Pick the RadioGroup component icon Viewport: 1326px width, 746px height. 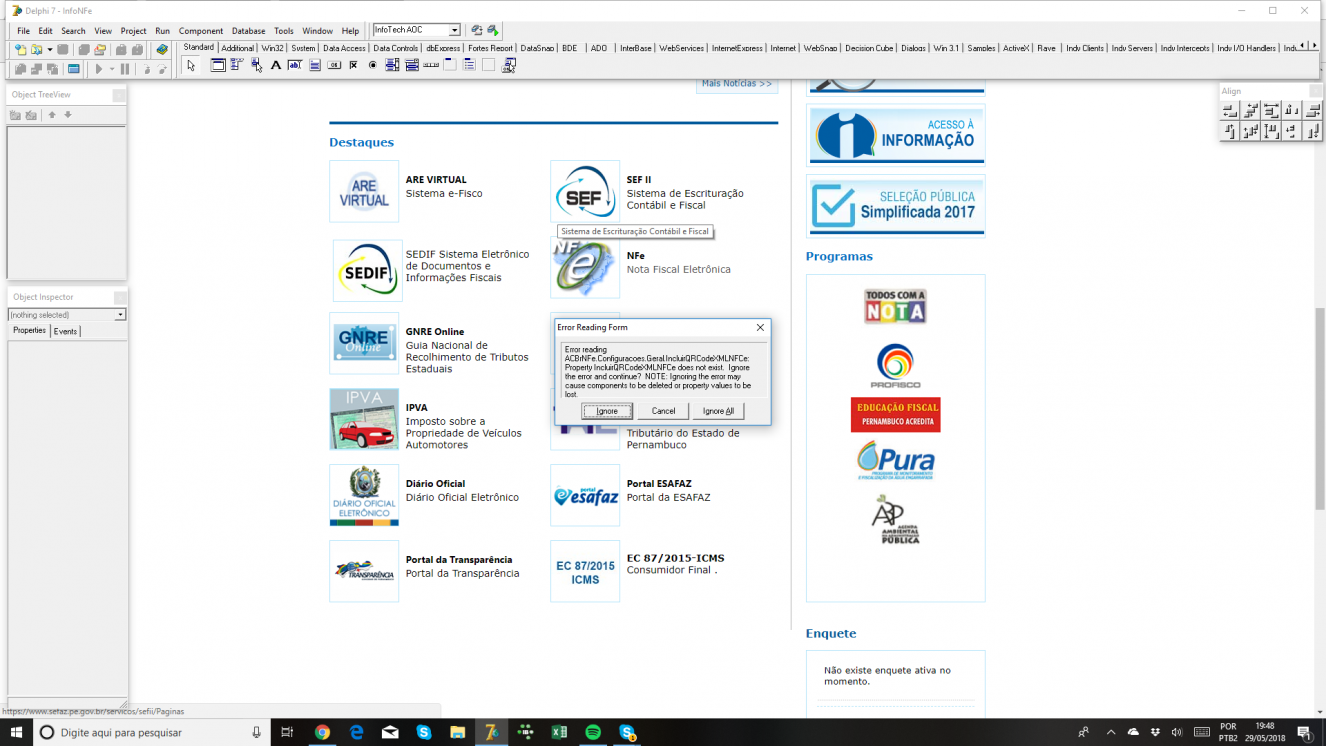pos(469,66)
